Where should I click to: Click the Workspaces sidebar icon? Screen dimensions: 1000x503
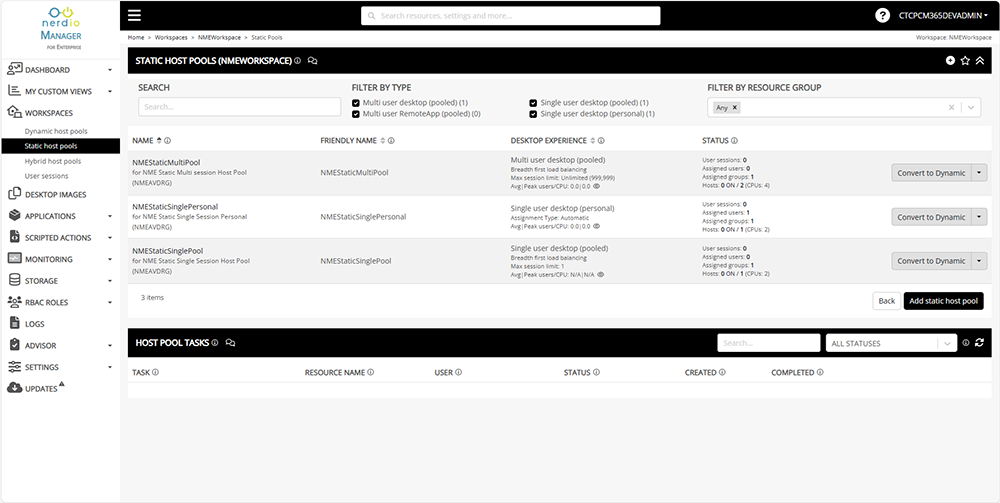pos(15,112)
